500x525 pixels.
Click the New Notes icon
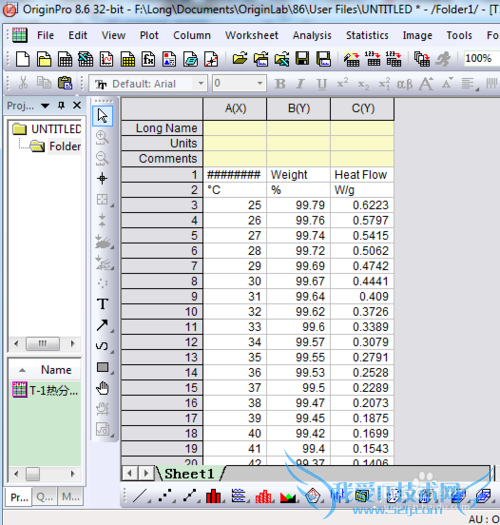tap(190, 60)
